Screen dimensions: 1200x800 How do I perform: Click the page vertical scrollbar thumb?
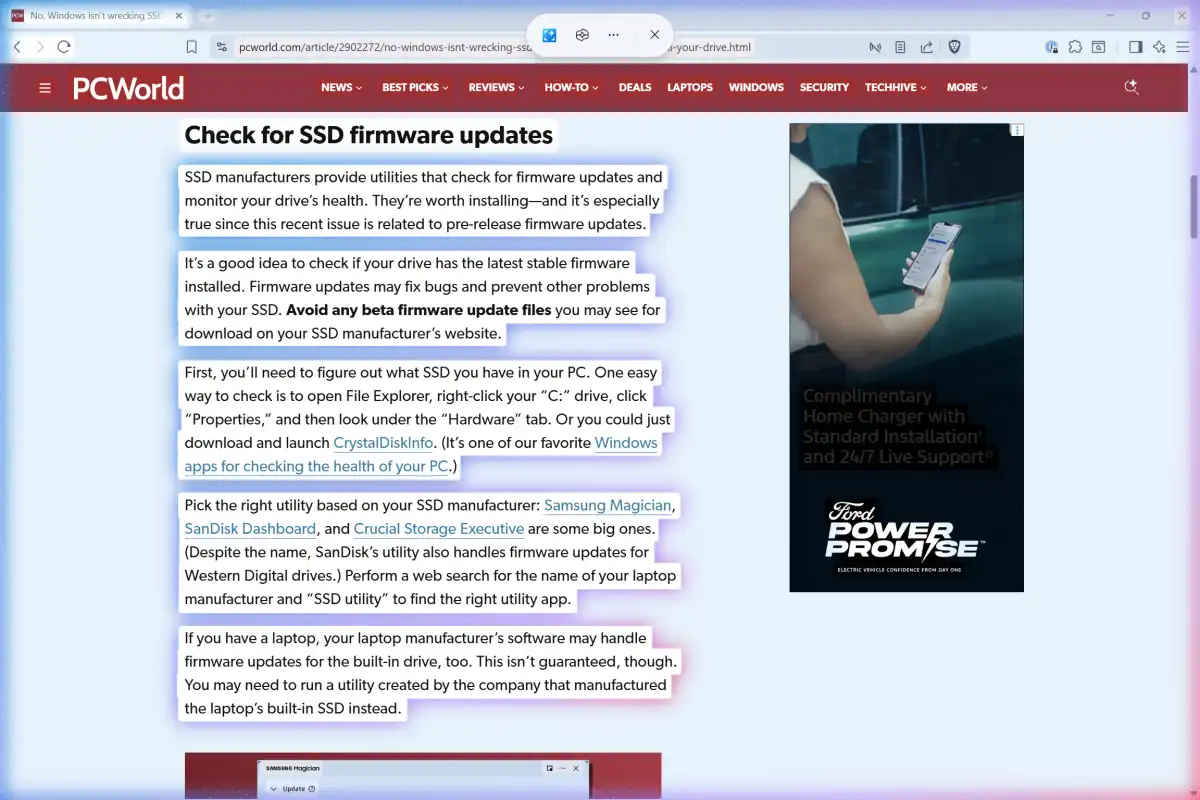coord(1193,207)
